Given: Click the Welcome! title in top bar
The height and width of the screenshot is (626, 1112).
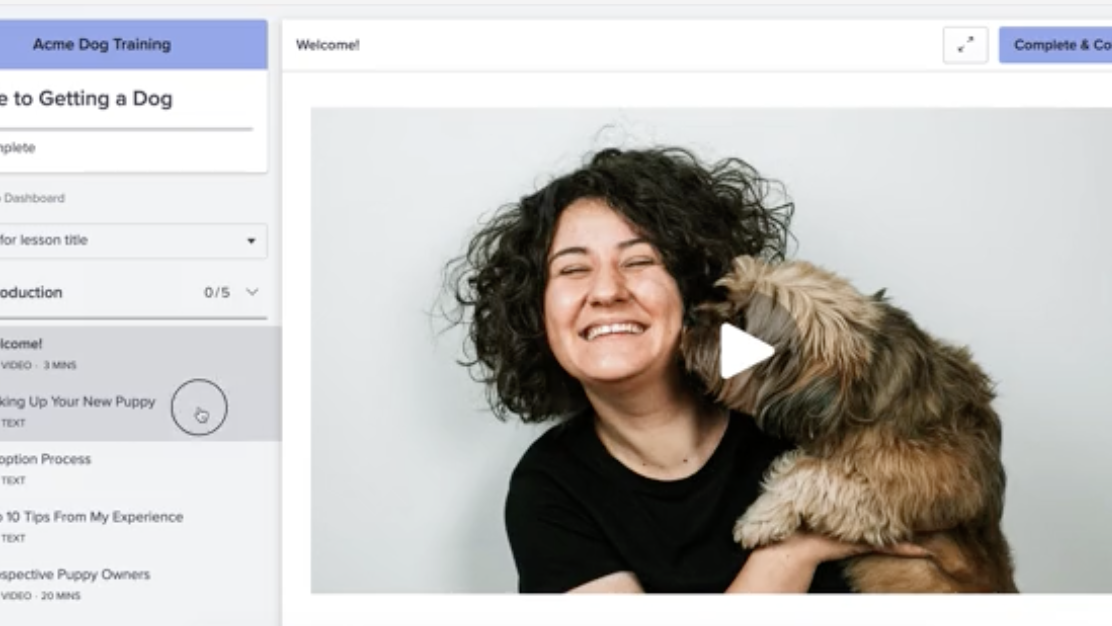Looking at the screenshot, I should 328,45.
